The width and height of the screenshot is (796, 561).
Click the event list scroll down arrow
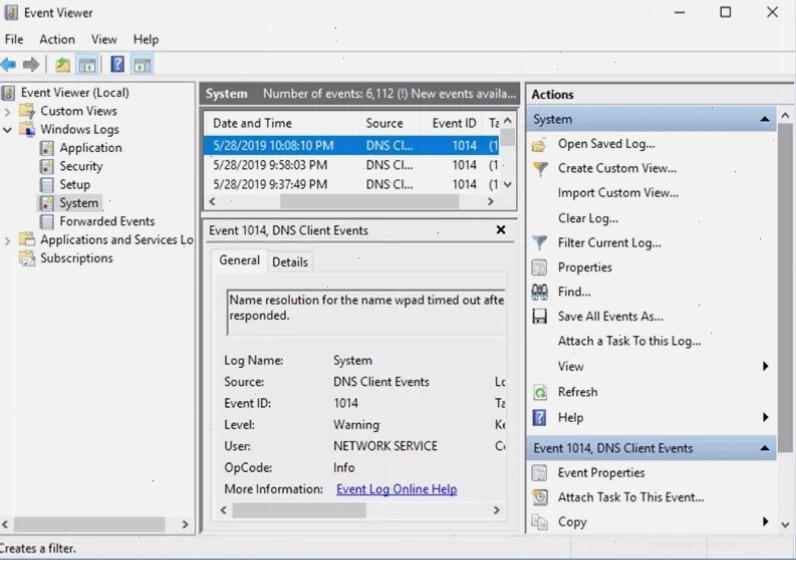tap(507, 185)
